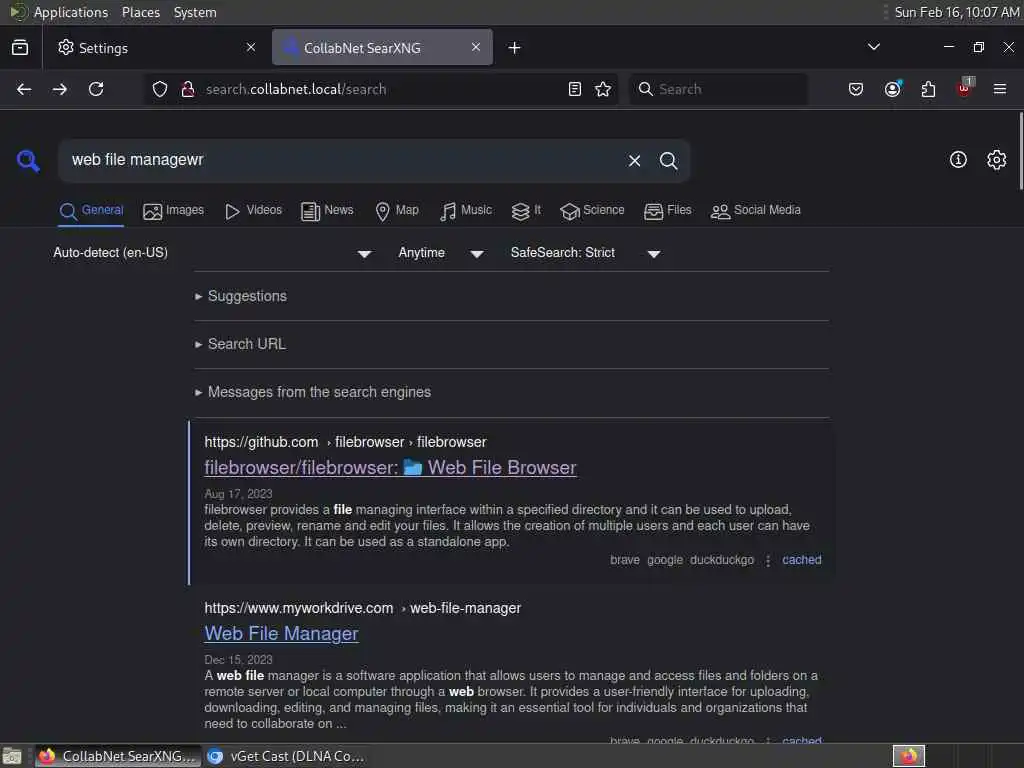
Task: Select the Images category
Action: coord(173,210)
